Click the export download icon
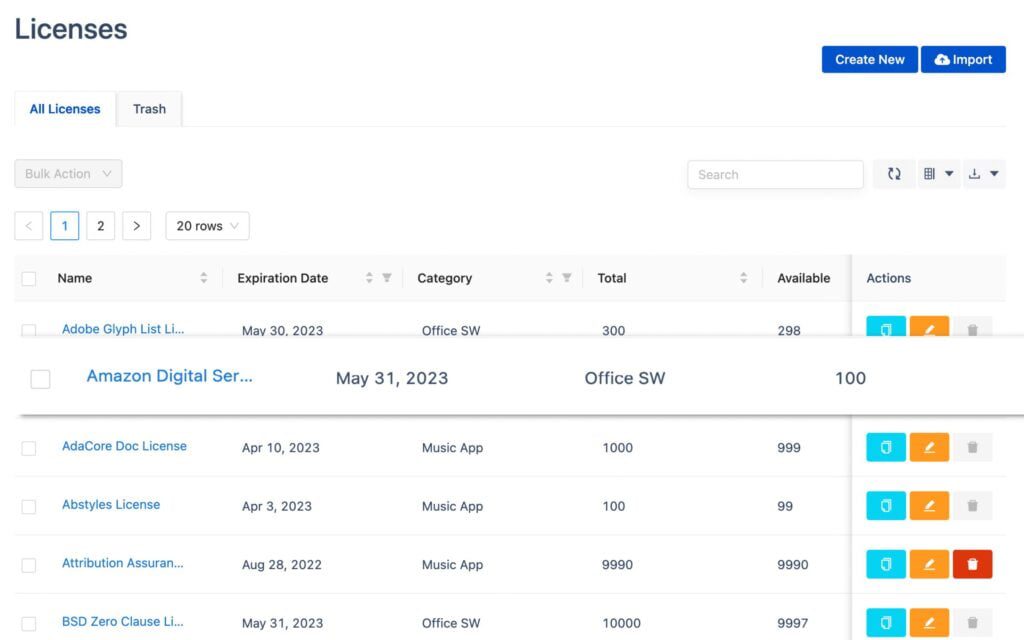 coord(975,173)
